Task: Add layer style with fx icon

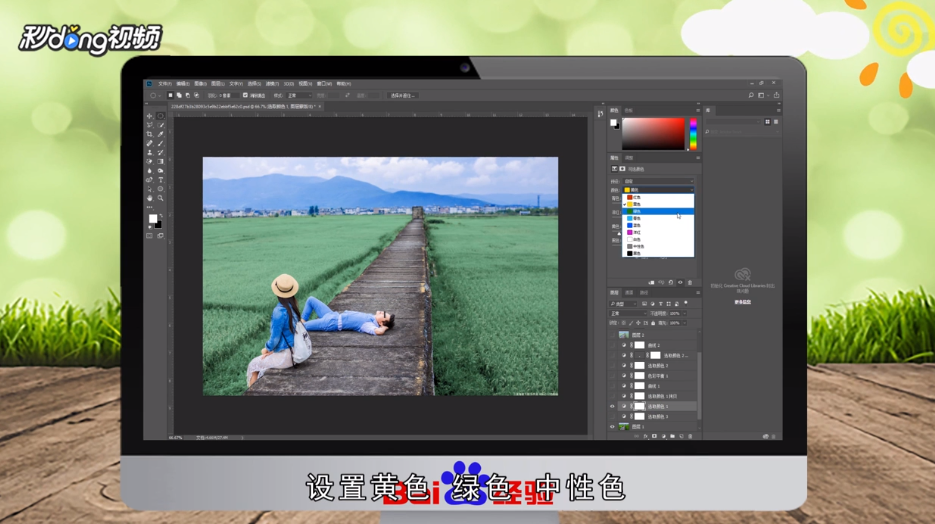Action: 645,436
